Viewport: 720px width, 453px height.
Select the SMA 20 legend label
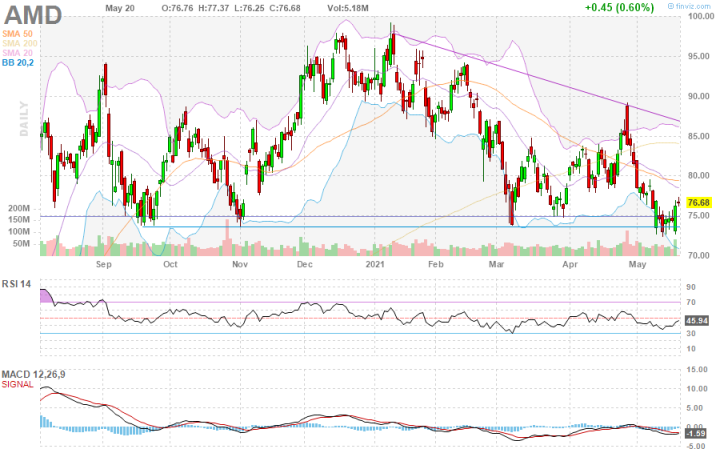17,53
